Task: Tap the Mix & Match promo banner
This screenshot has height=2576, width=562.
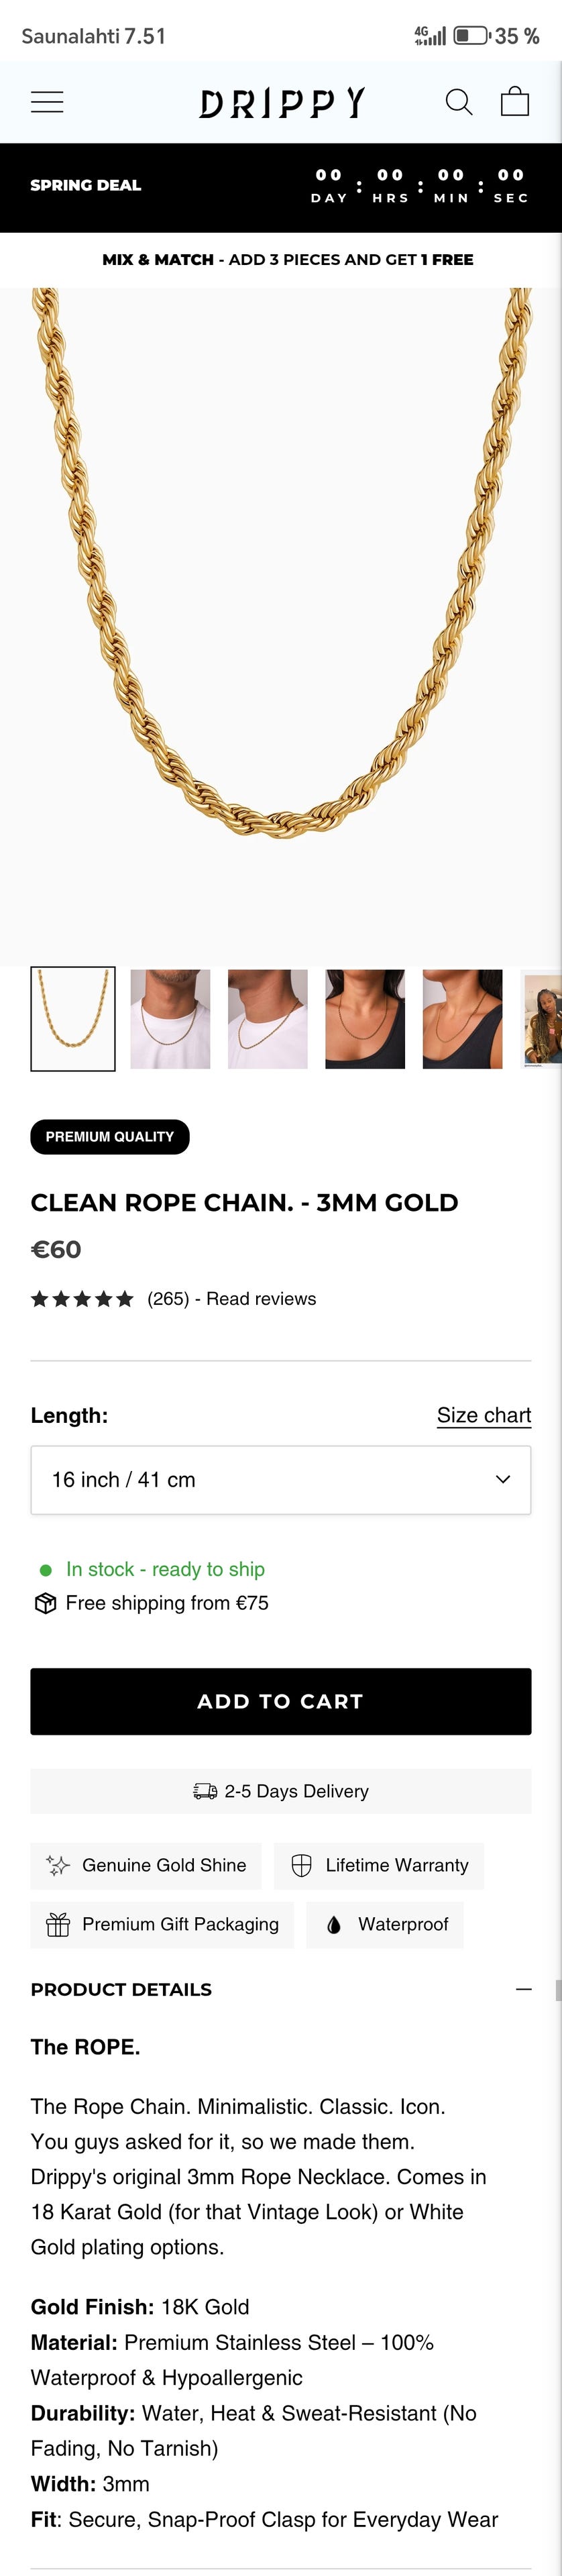Action: click(x=288, y=260)
